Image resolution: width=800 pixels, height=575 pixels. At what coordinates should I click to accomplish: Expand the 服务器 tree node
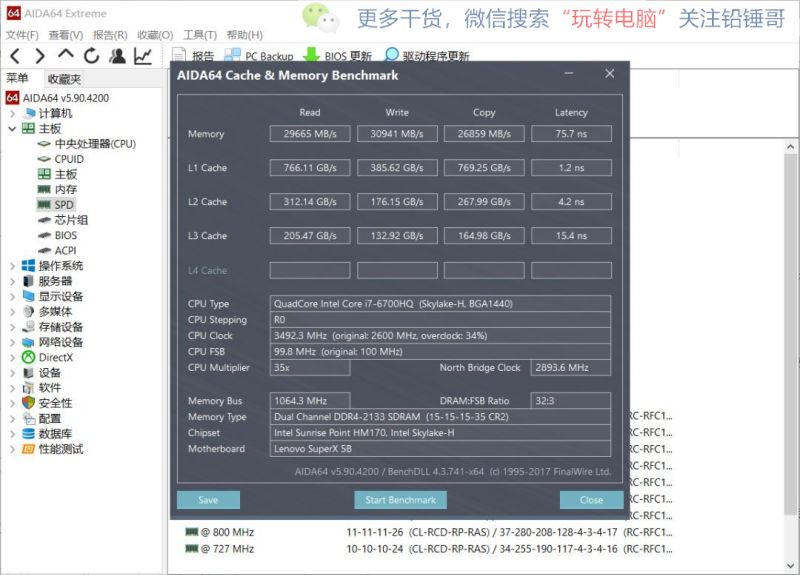pyautogui.click(x=13, y=281)
